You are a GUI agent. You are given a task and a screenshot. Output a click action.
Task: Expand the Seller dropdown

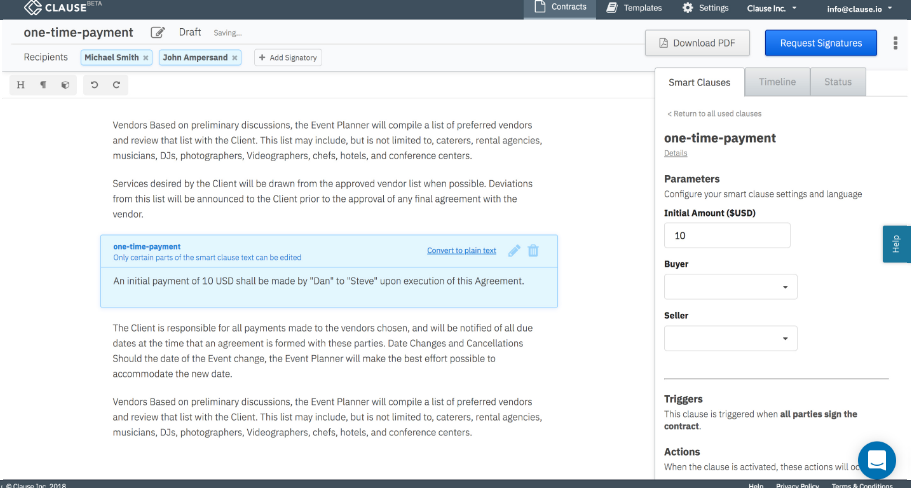pos(730,338)
